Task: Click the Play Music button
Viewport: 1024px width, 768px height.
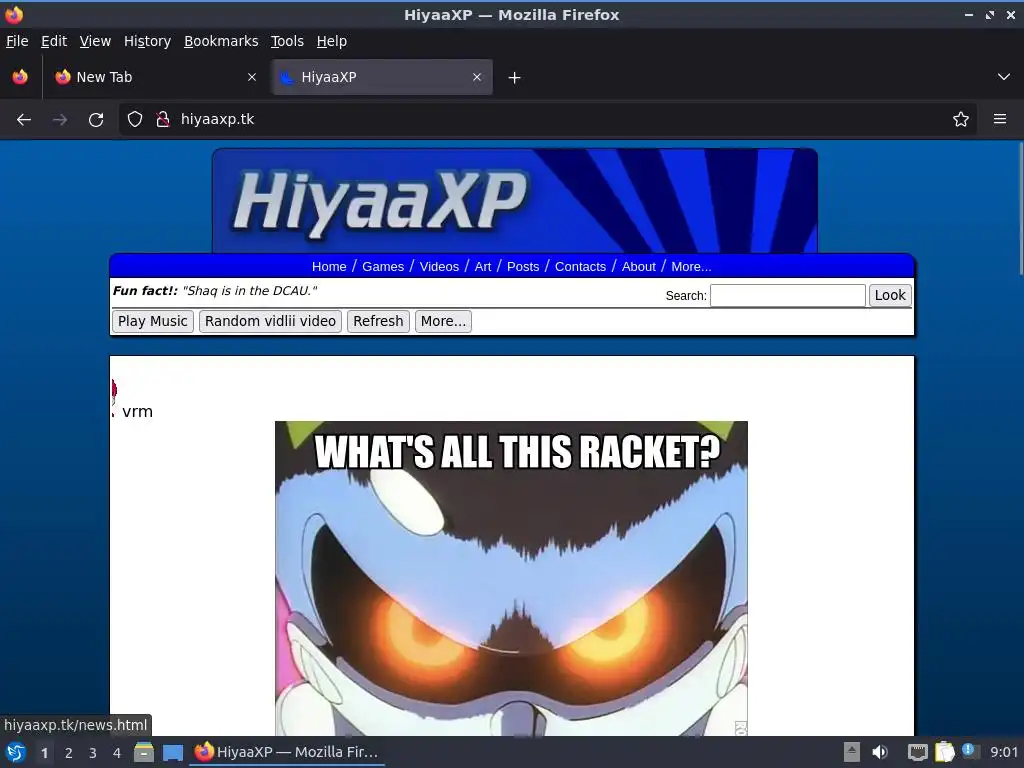Action: [153, 321]
